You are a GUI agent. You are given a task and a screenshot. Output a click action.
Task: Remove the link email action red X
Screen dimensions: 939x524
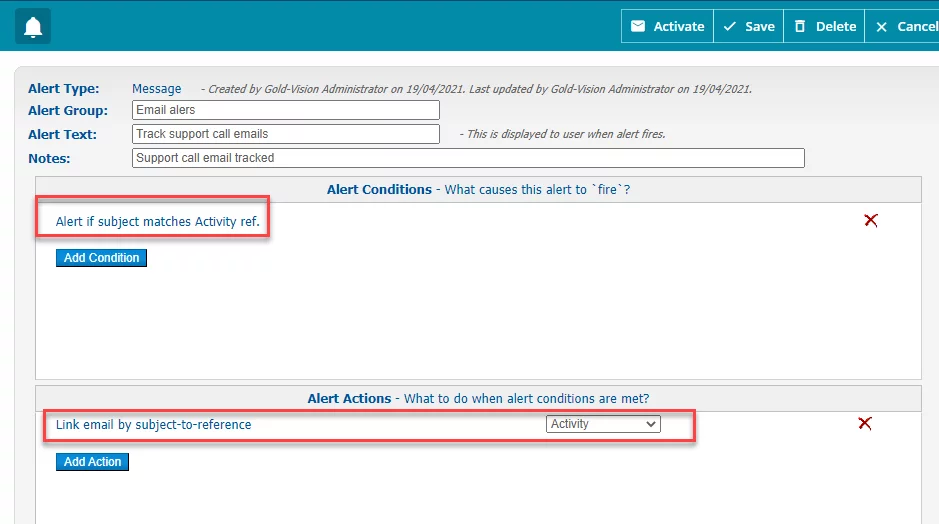(x=865, y=423)
